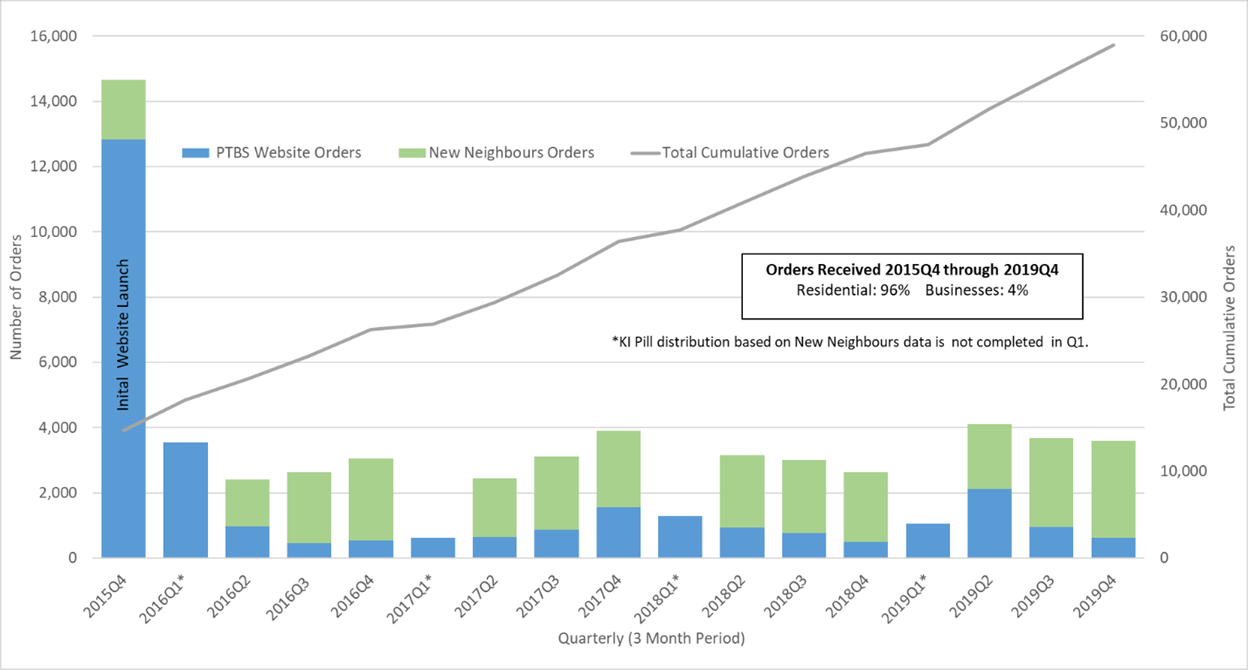
Task: Click the blue 2018Q1* bar
Action: (680, 536)
